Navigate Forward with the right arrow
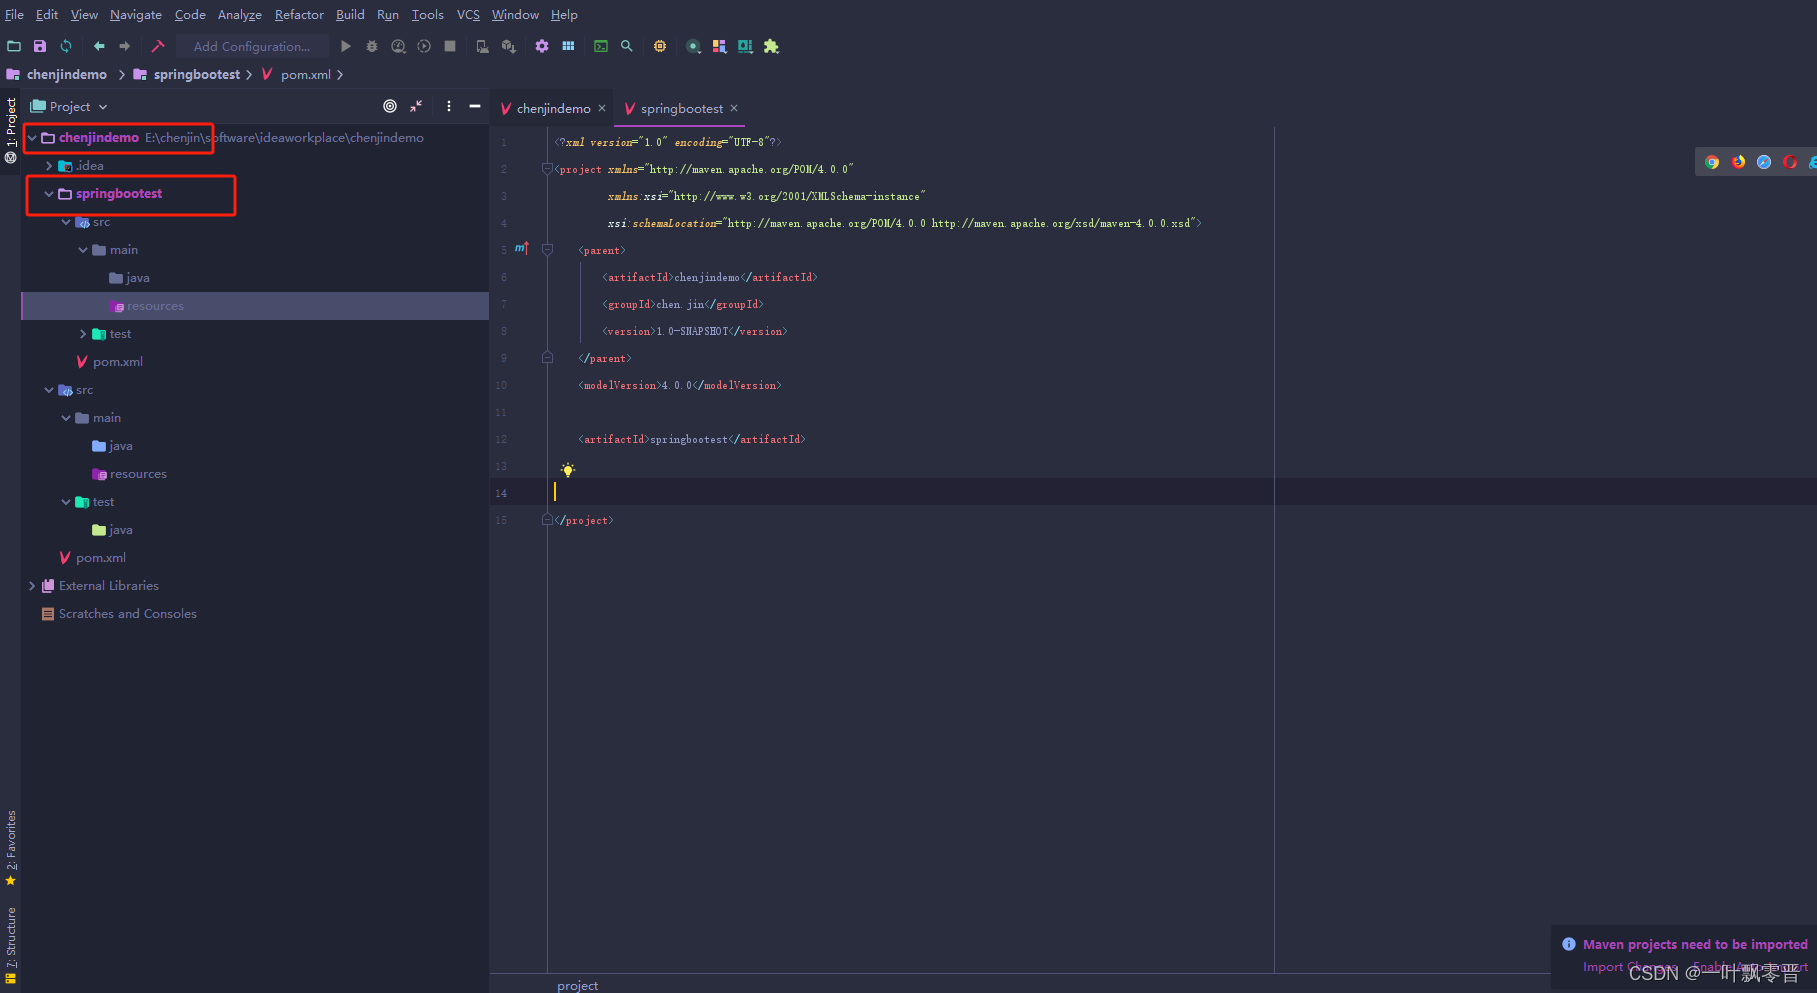The width and height of the screenshot is (1817, 993). (124, 46)
